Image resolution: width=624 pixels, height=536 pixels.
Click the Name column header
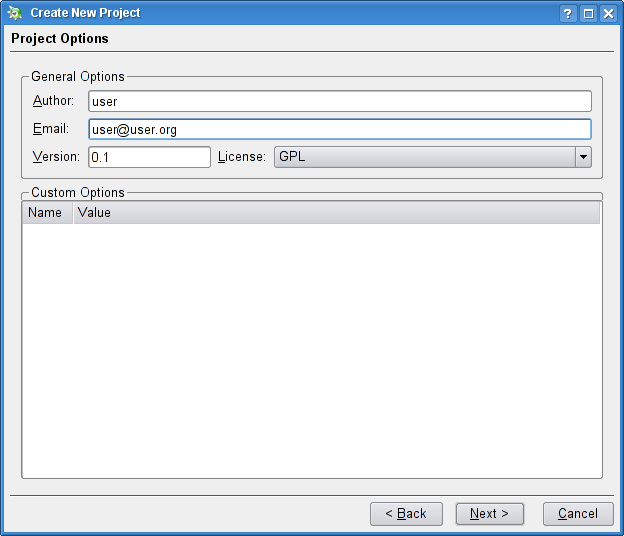45,213
